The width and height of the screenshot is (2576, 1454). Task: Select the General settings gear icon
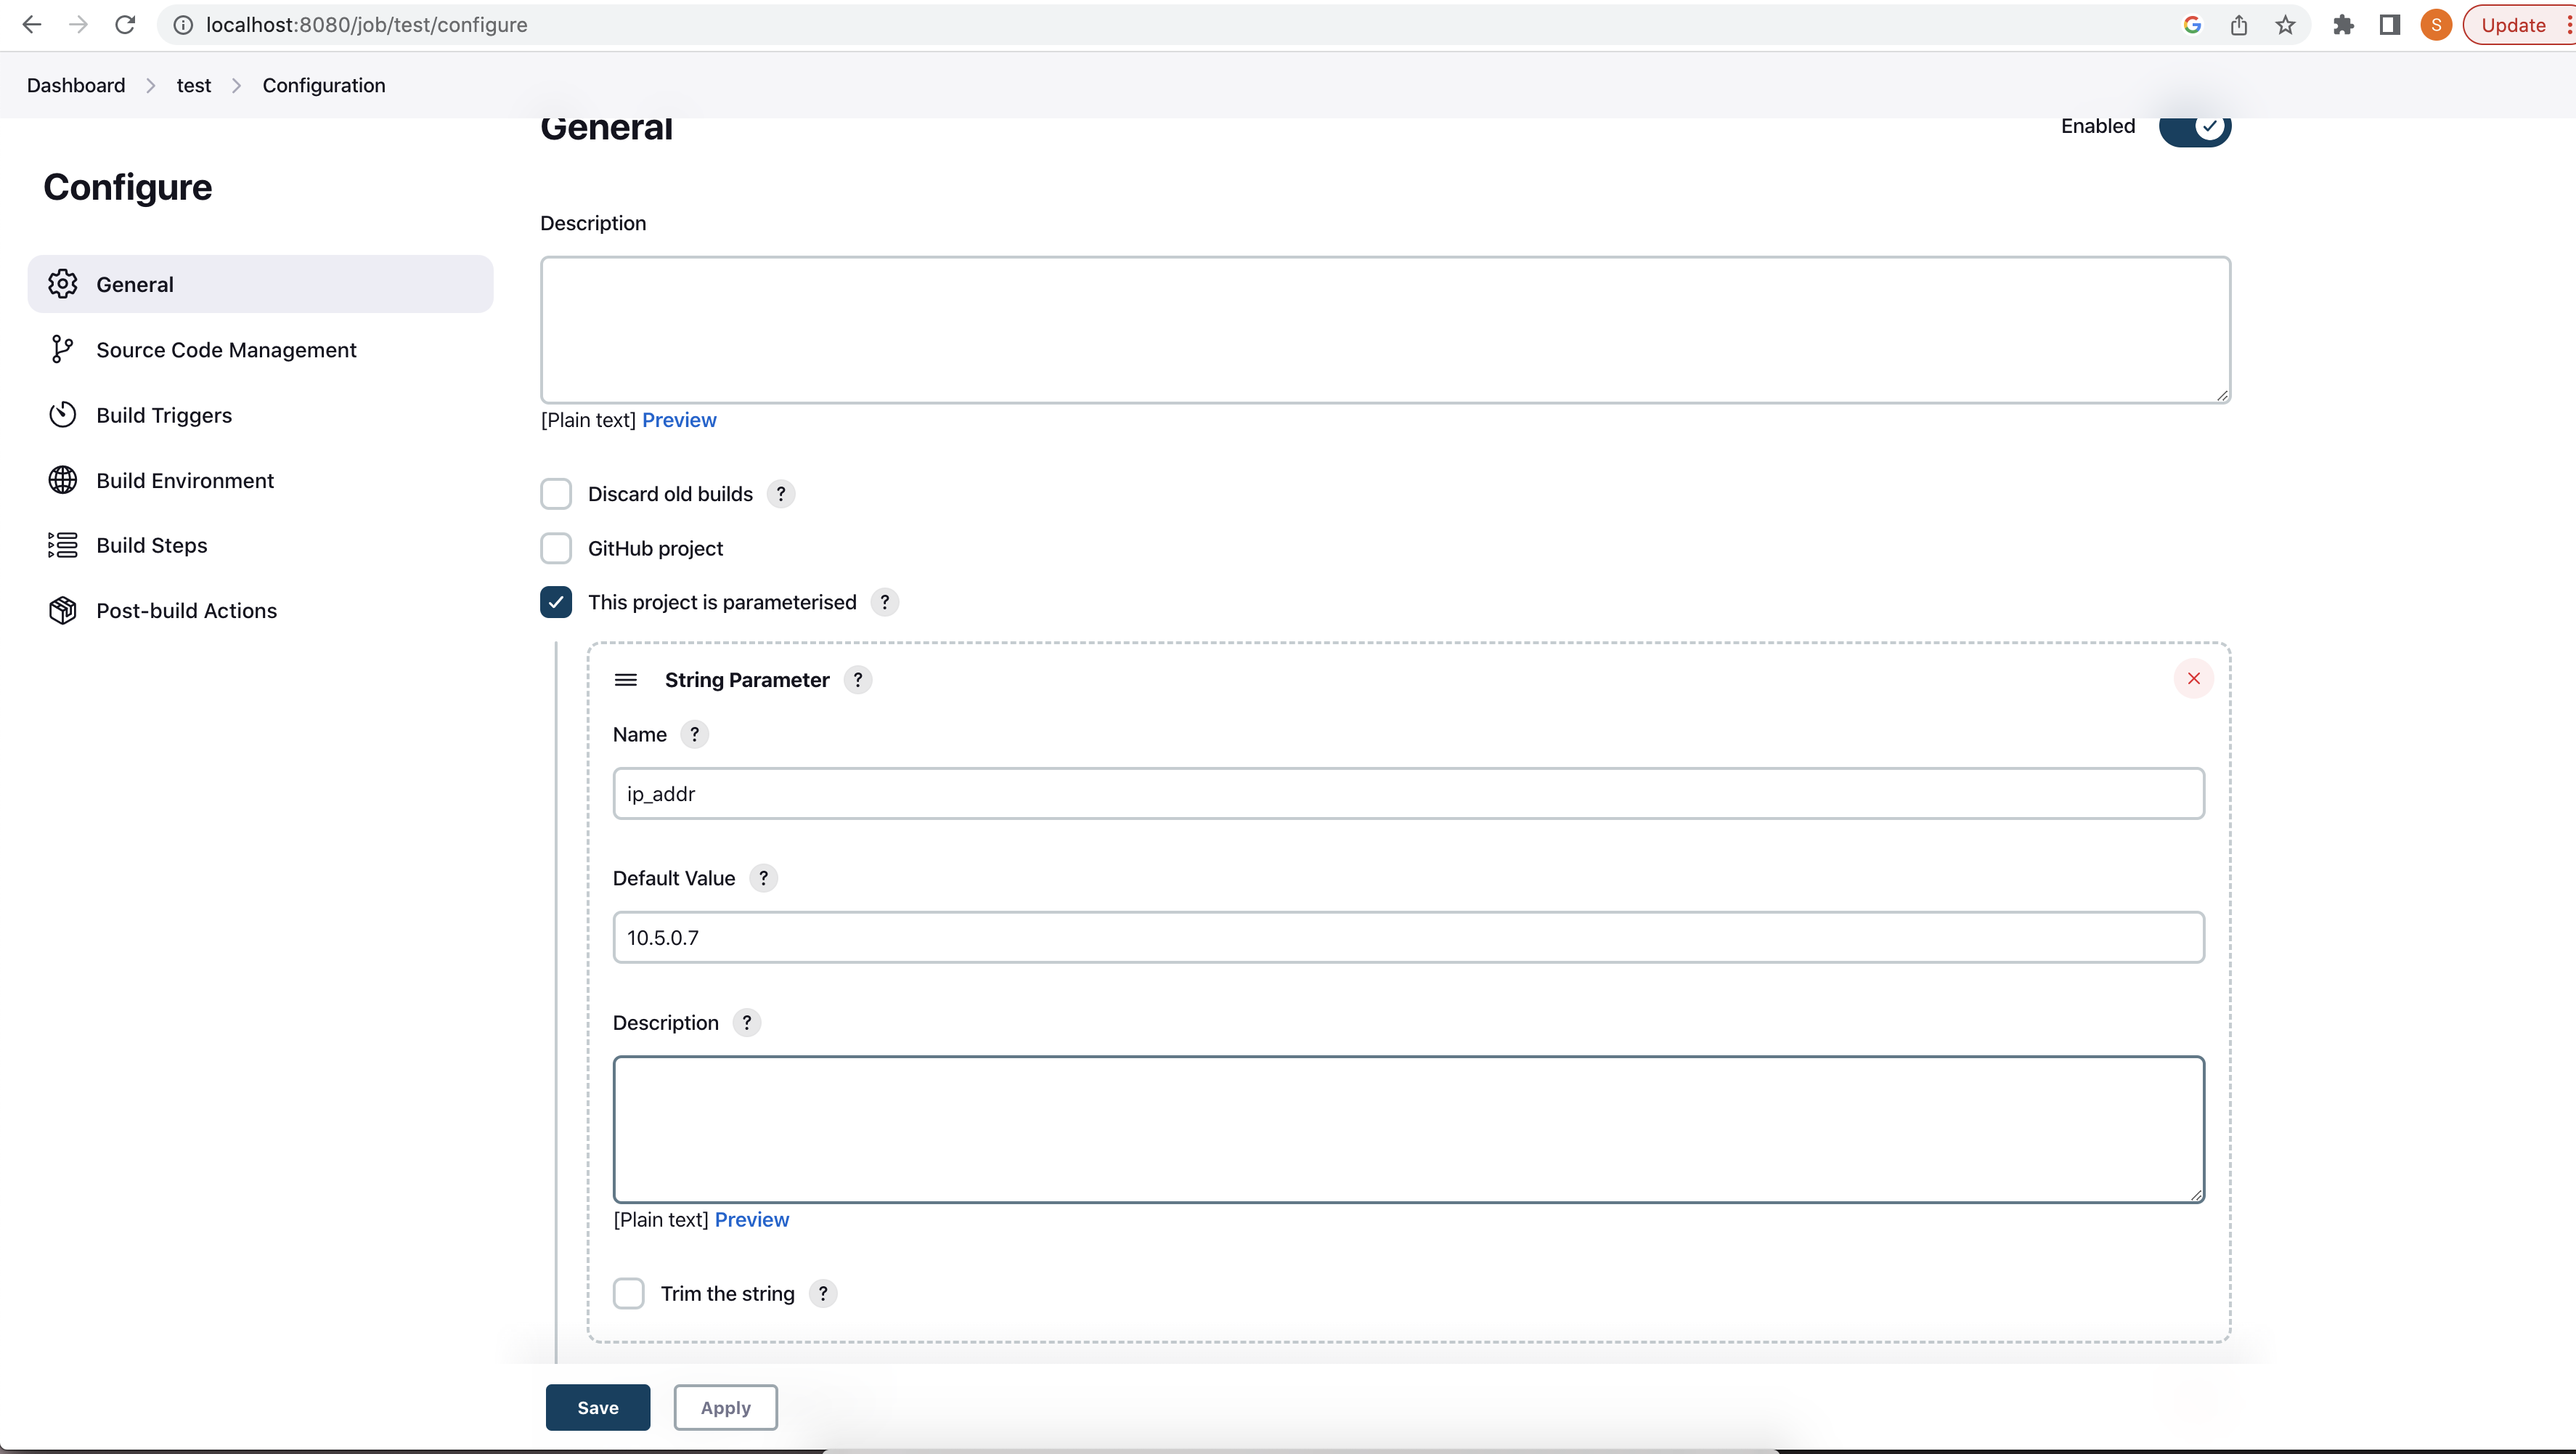[63, 283]
